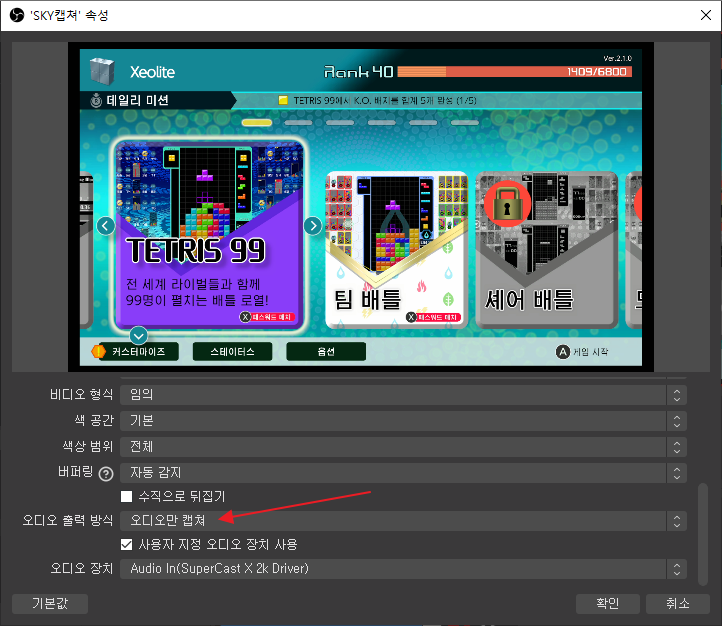
Task: Click the Xeolite player name
Action: coord(152,72)
